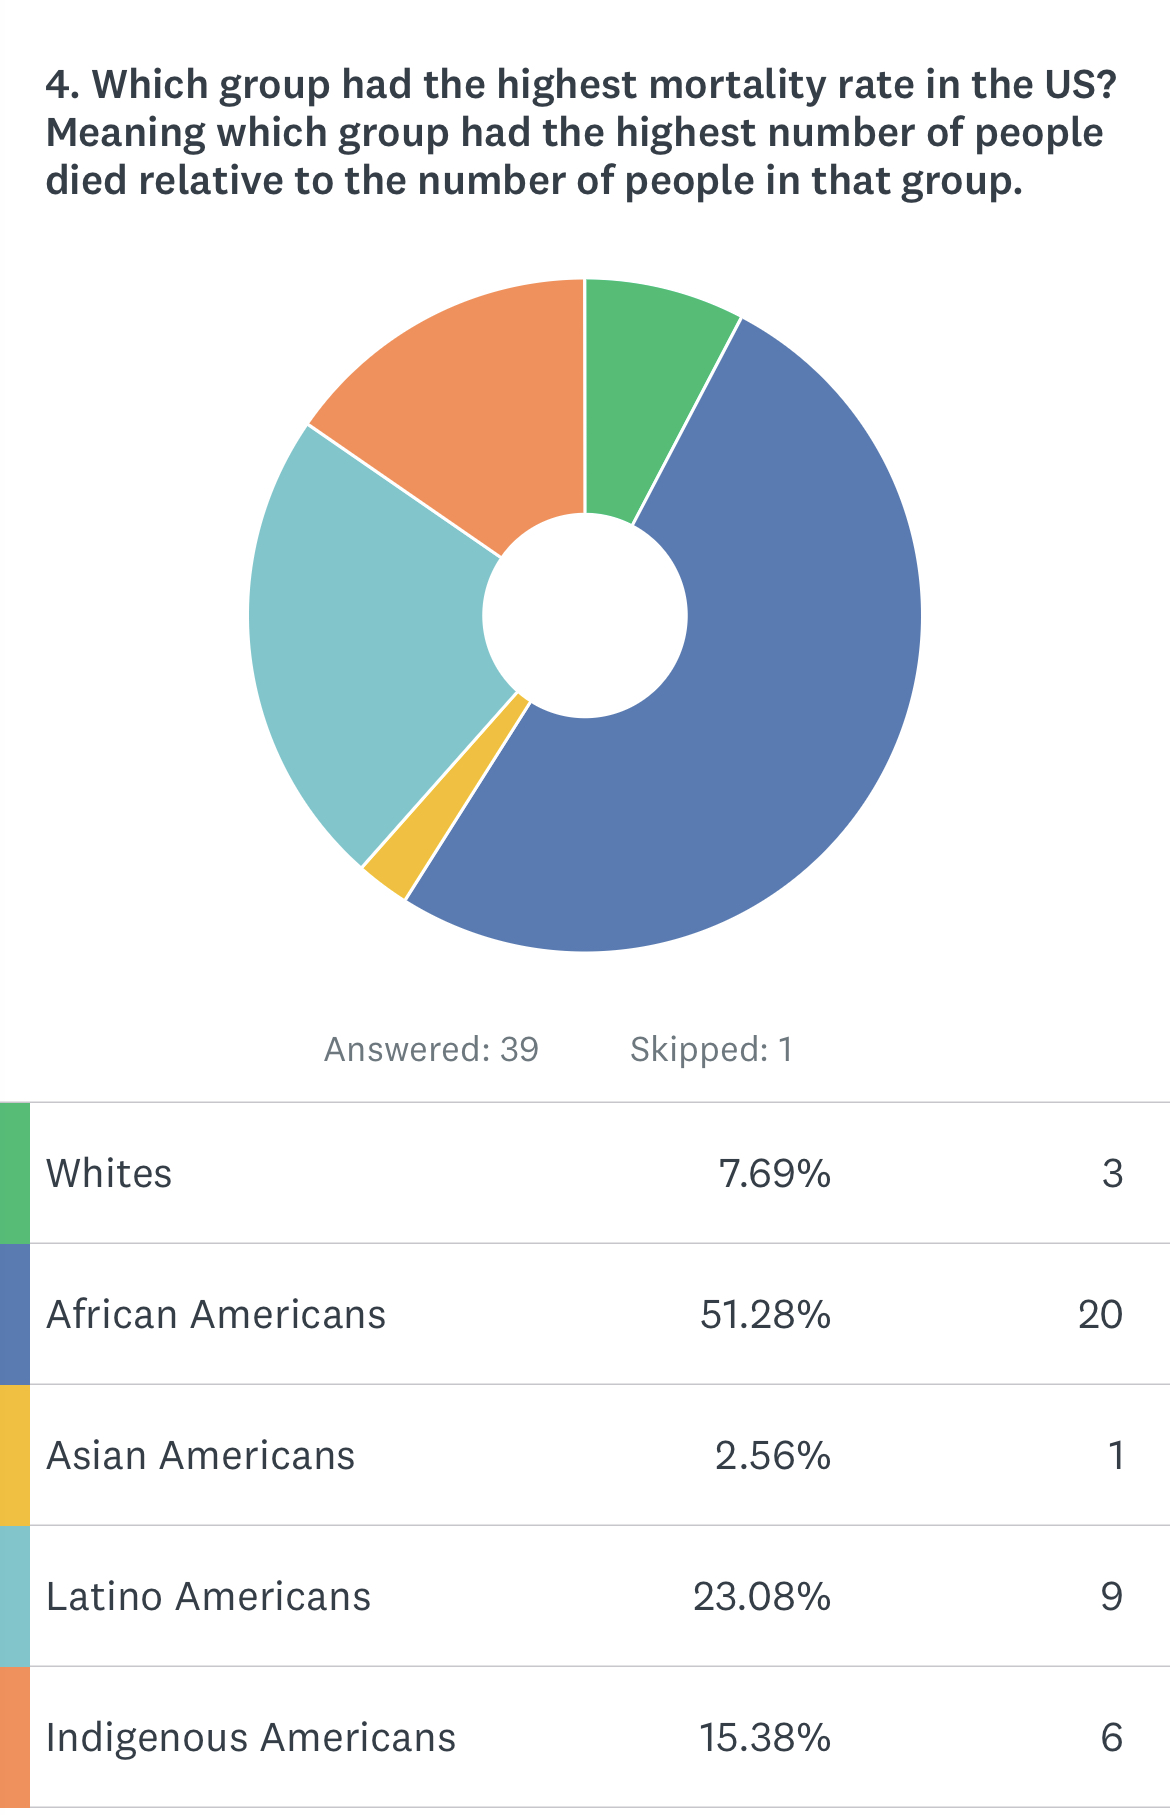1170x1815 pixels.
Task: Click the teal swatch beside Latino Americans
Action: 15,1596
